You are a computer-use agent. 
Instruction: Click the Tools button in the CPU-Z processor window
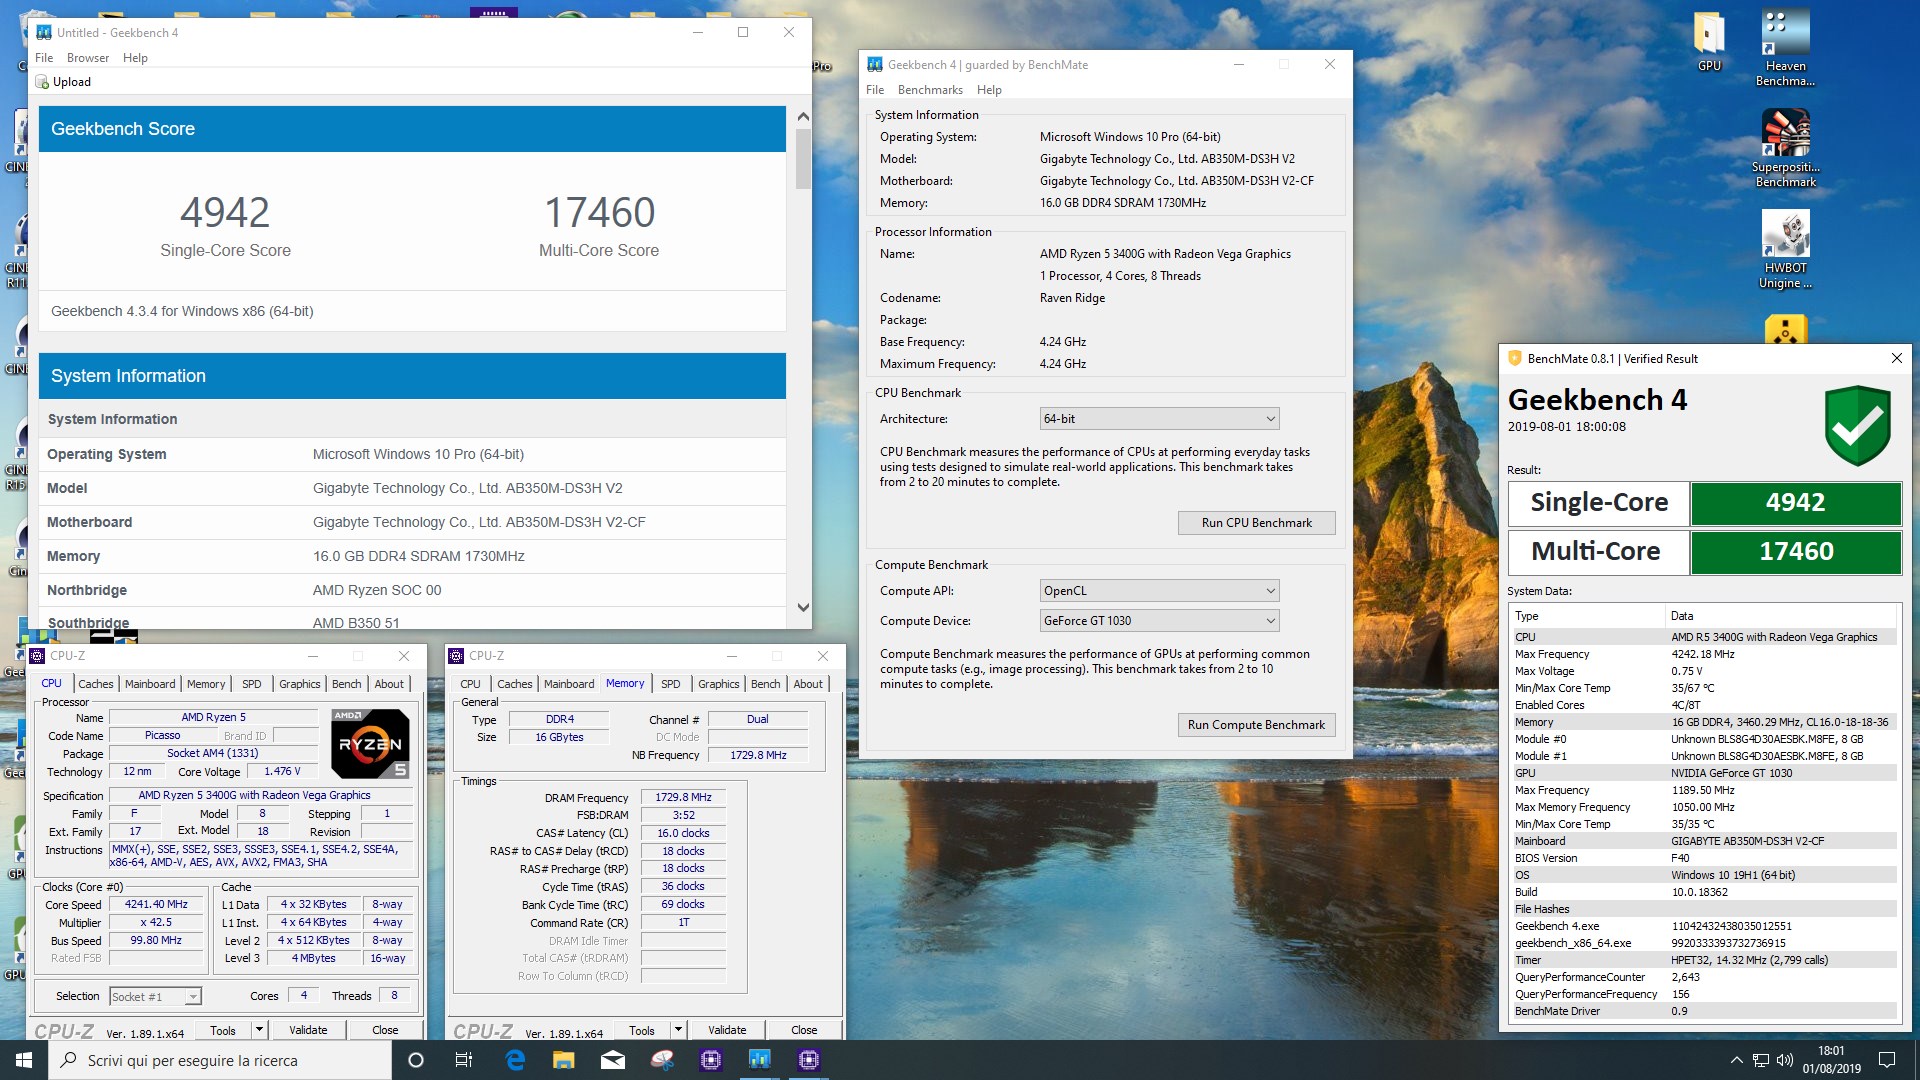click(x=223, y=1030)
